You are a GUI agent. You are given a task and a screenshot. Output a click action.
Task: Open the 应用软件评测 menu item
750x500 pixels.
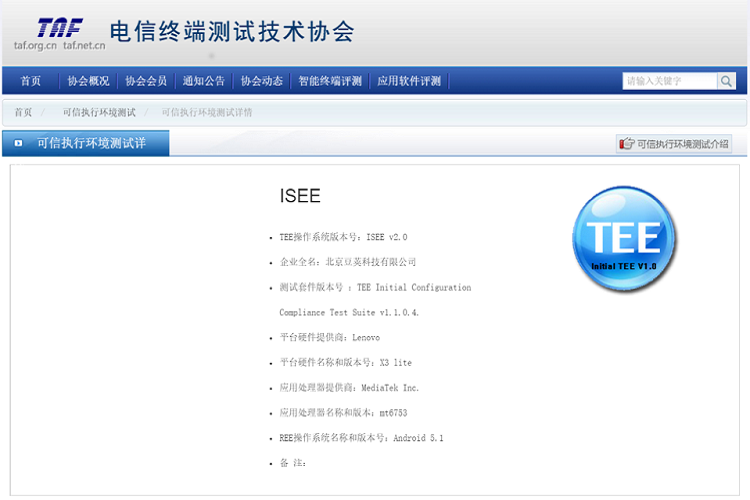[409, 81]
